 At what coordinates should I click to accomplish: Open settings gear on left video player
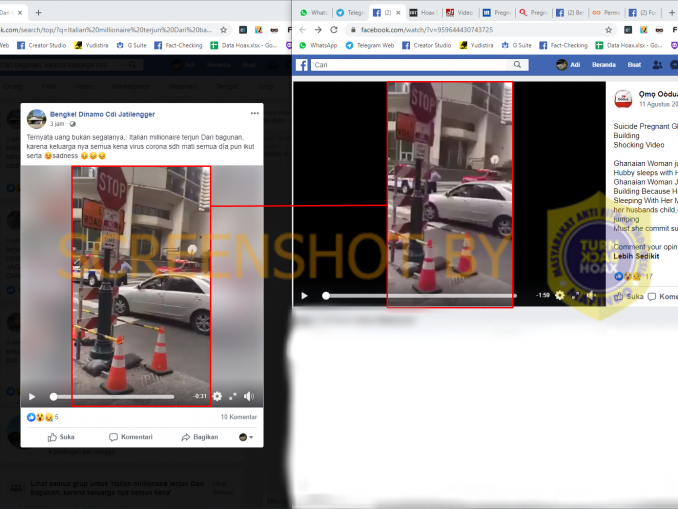217,396
